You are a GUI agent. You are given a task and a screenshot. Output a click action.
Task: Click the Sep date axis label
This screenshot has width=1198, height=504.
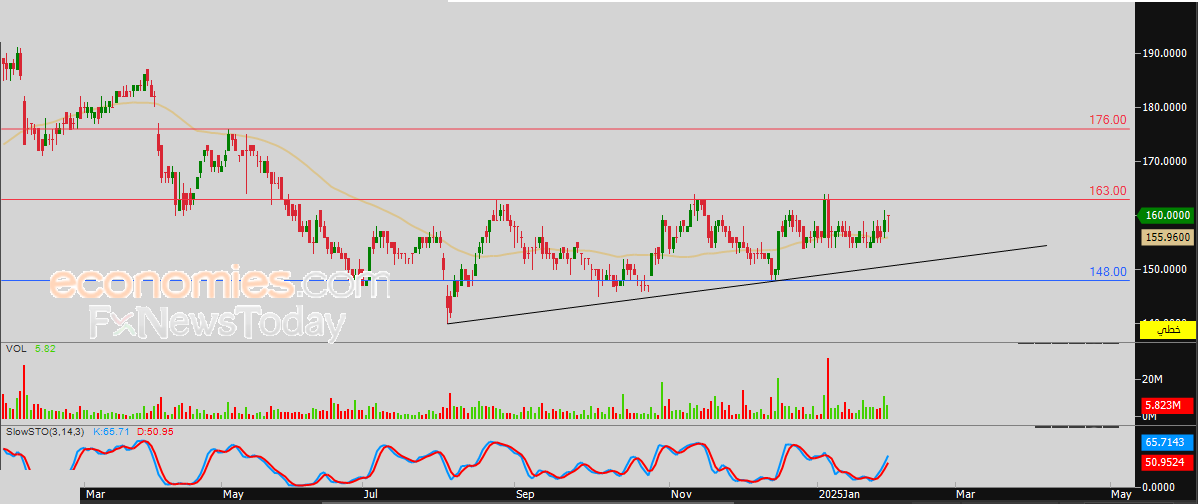(x=524, y=495)
